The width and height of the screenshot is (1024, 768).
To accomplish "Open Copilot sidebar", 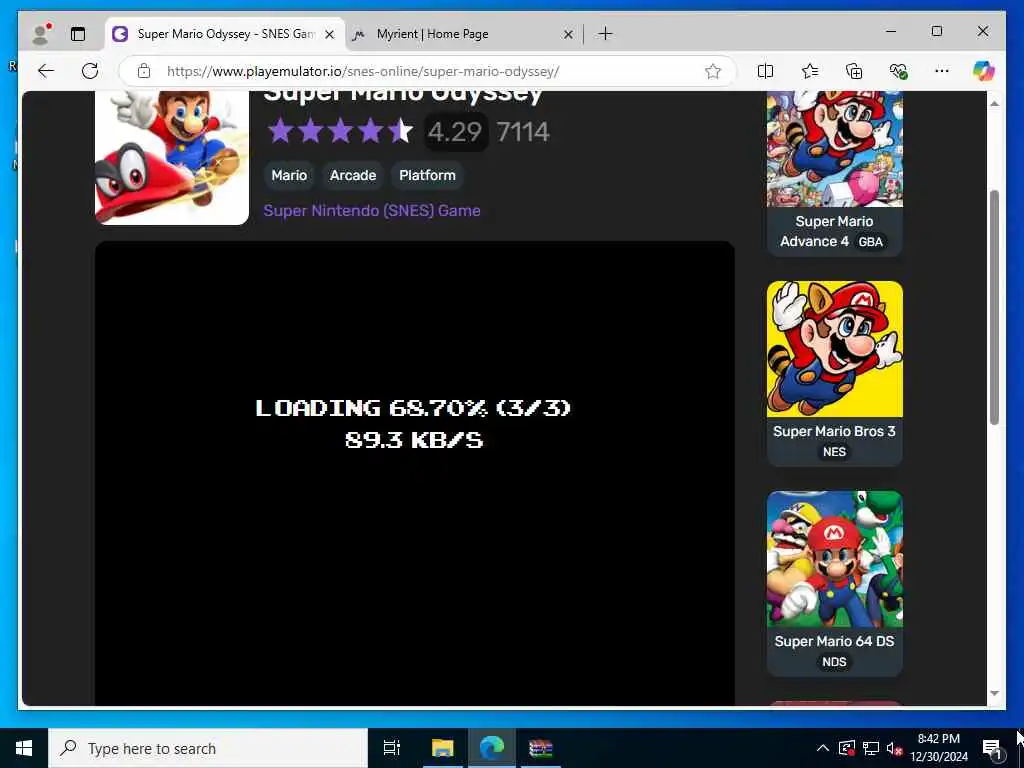I will click(x=984, y=71).
